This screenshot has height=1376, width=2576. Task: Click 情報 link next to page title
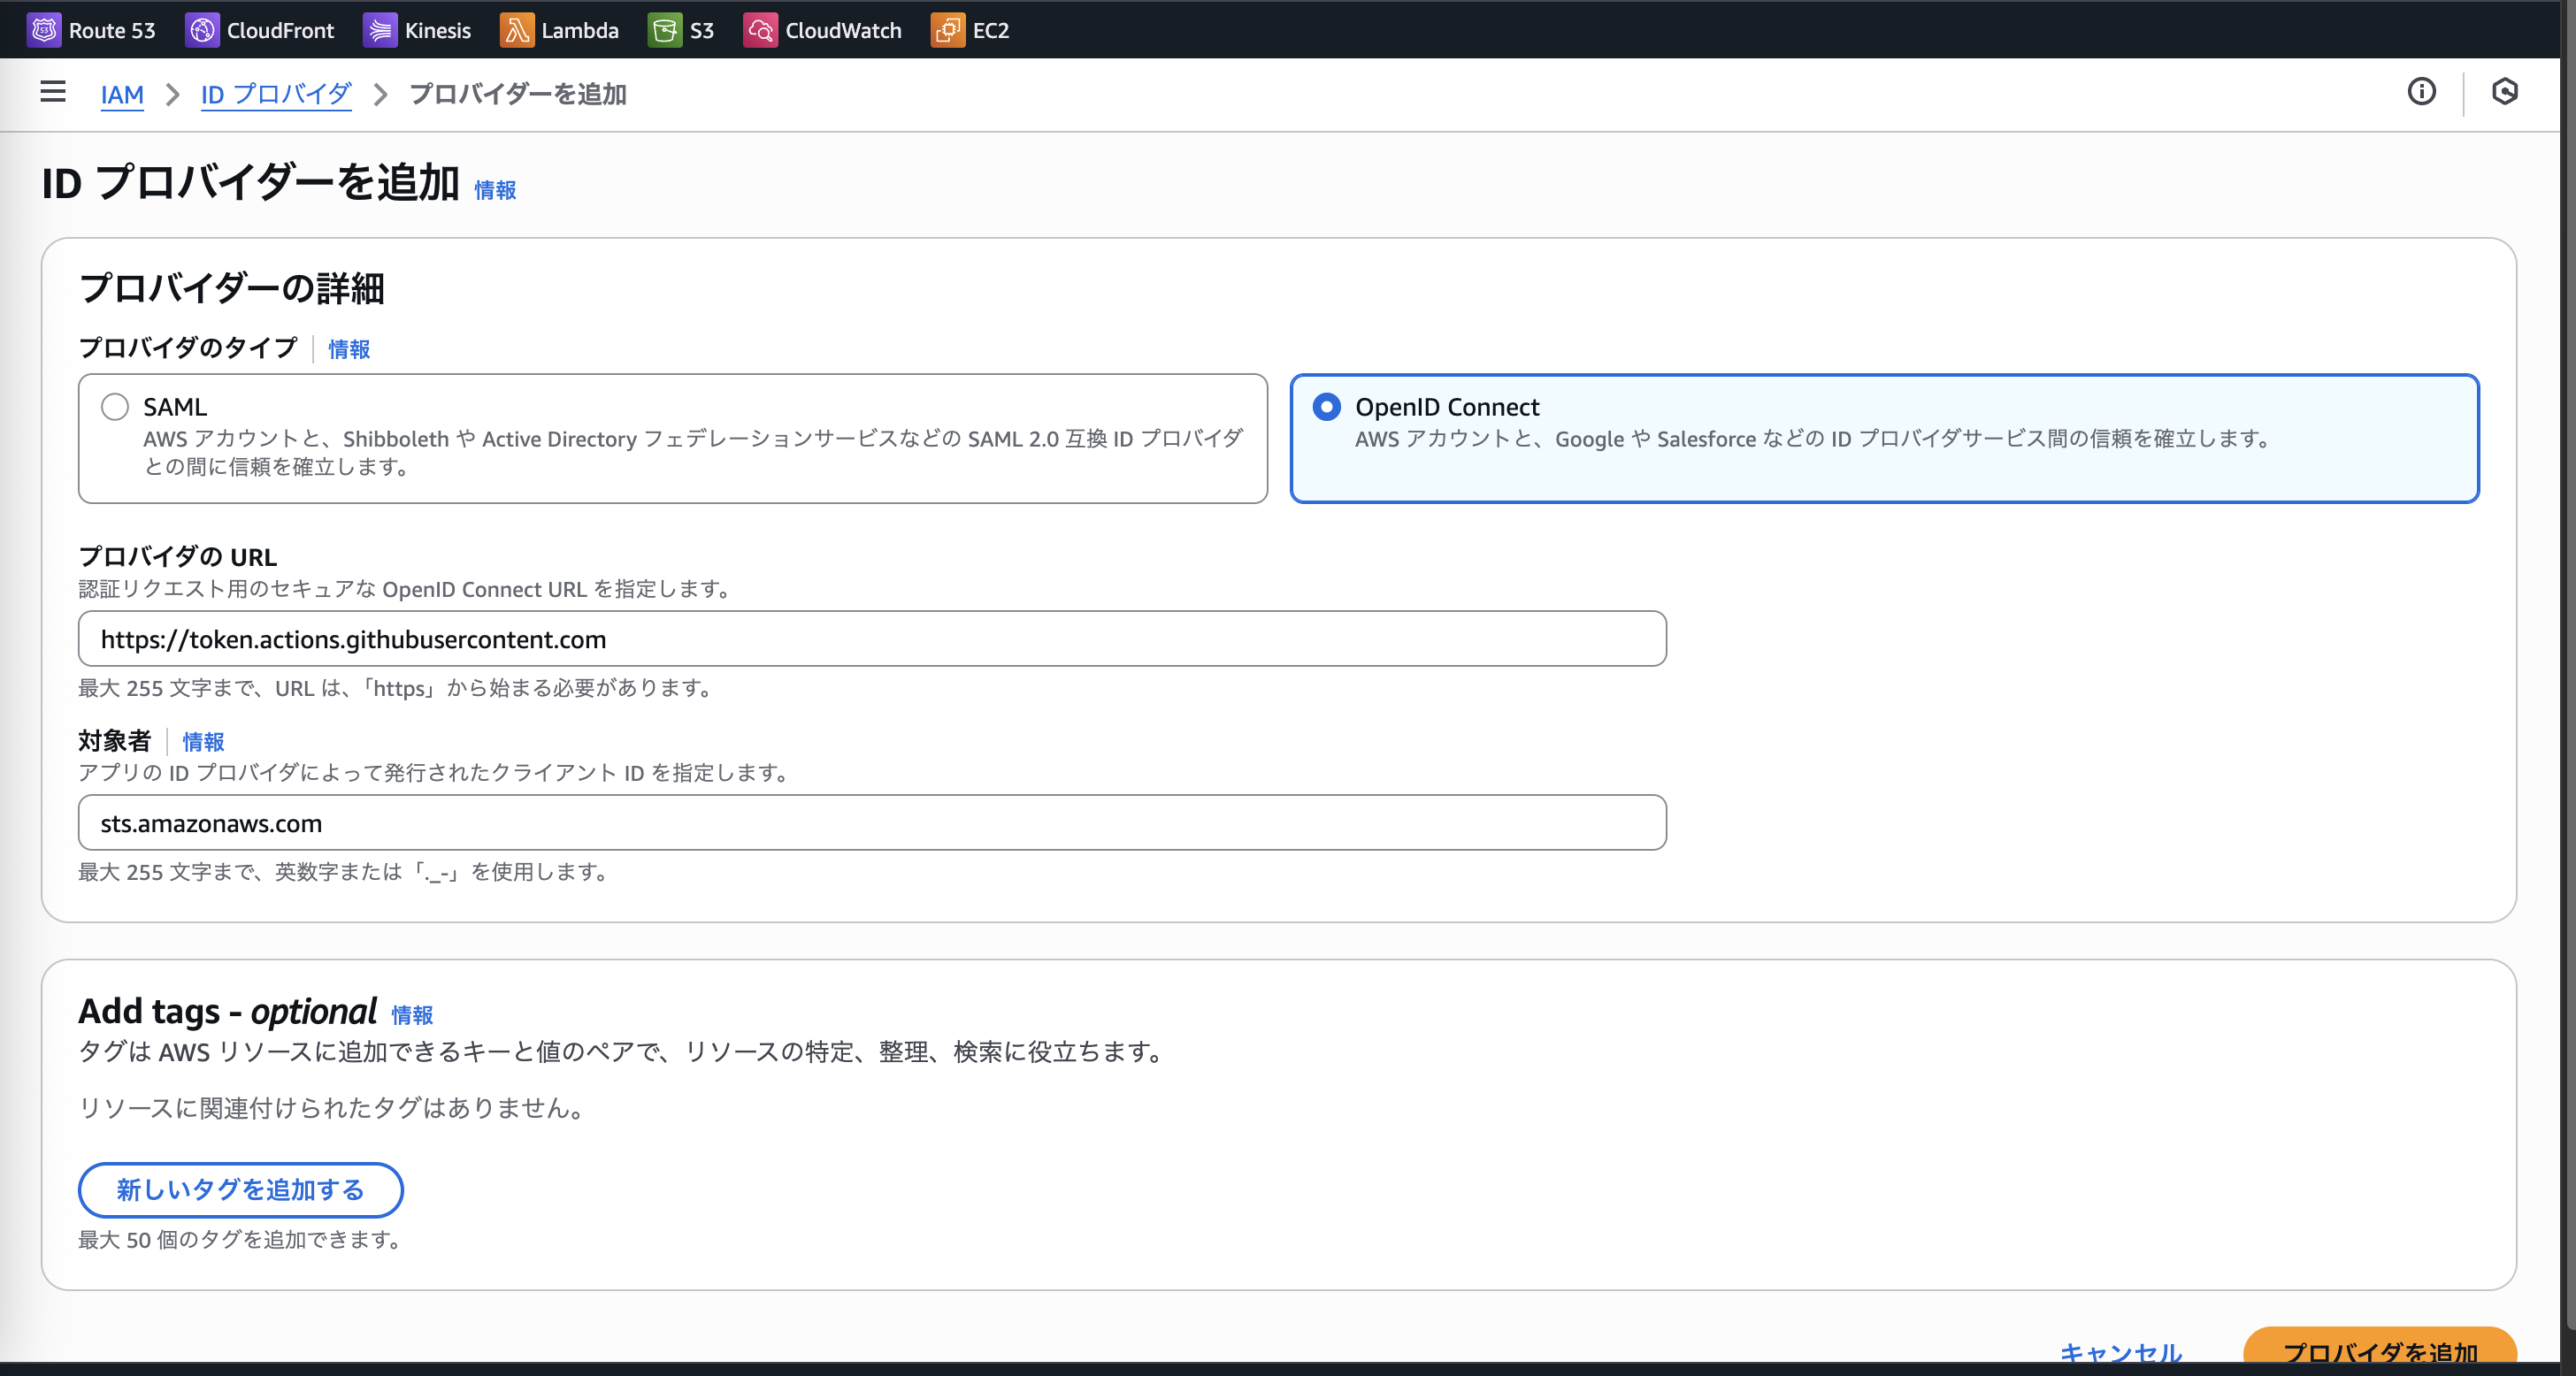[495, 190]
